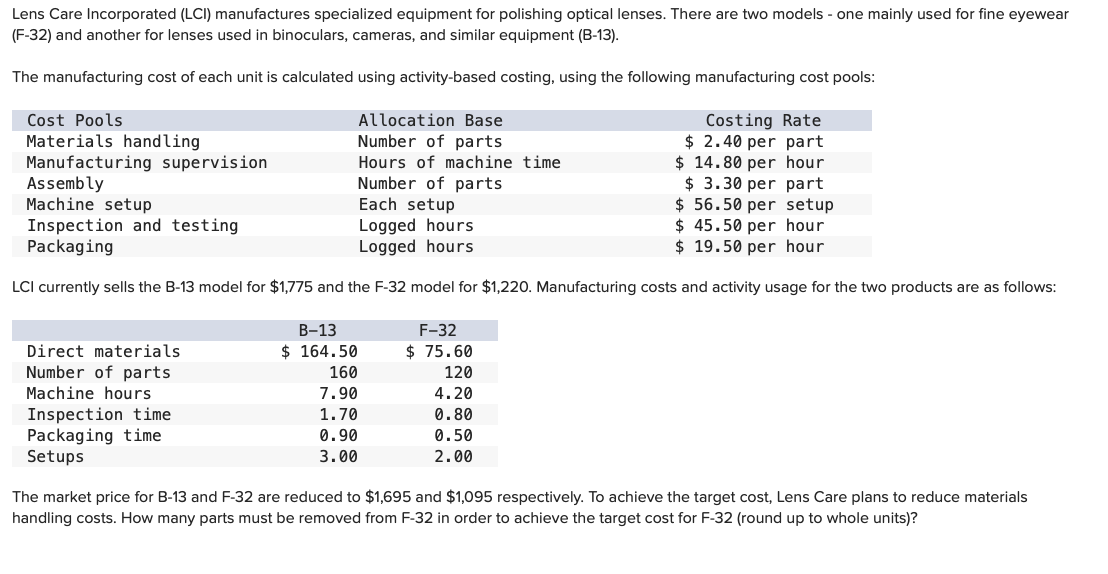Click '(round up to whole units)?' text
The image size is (1108, 574).
click(x=827, y=518)
